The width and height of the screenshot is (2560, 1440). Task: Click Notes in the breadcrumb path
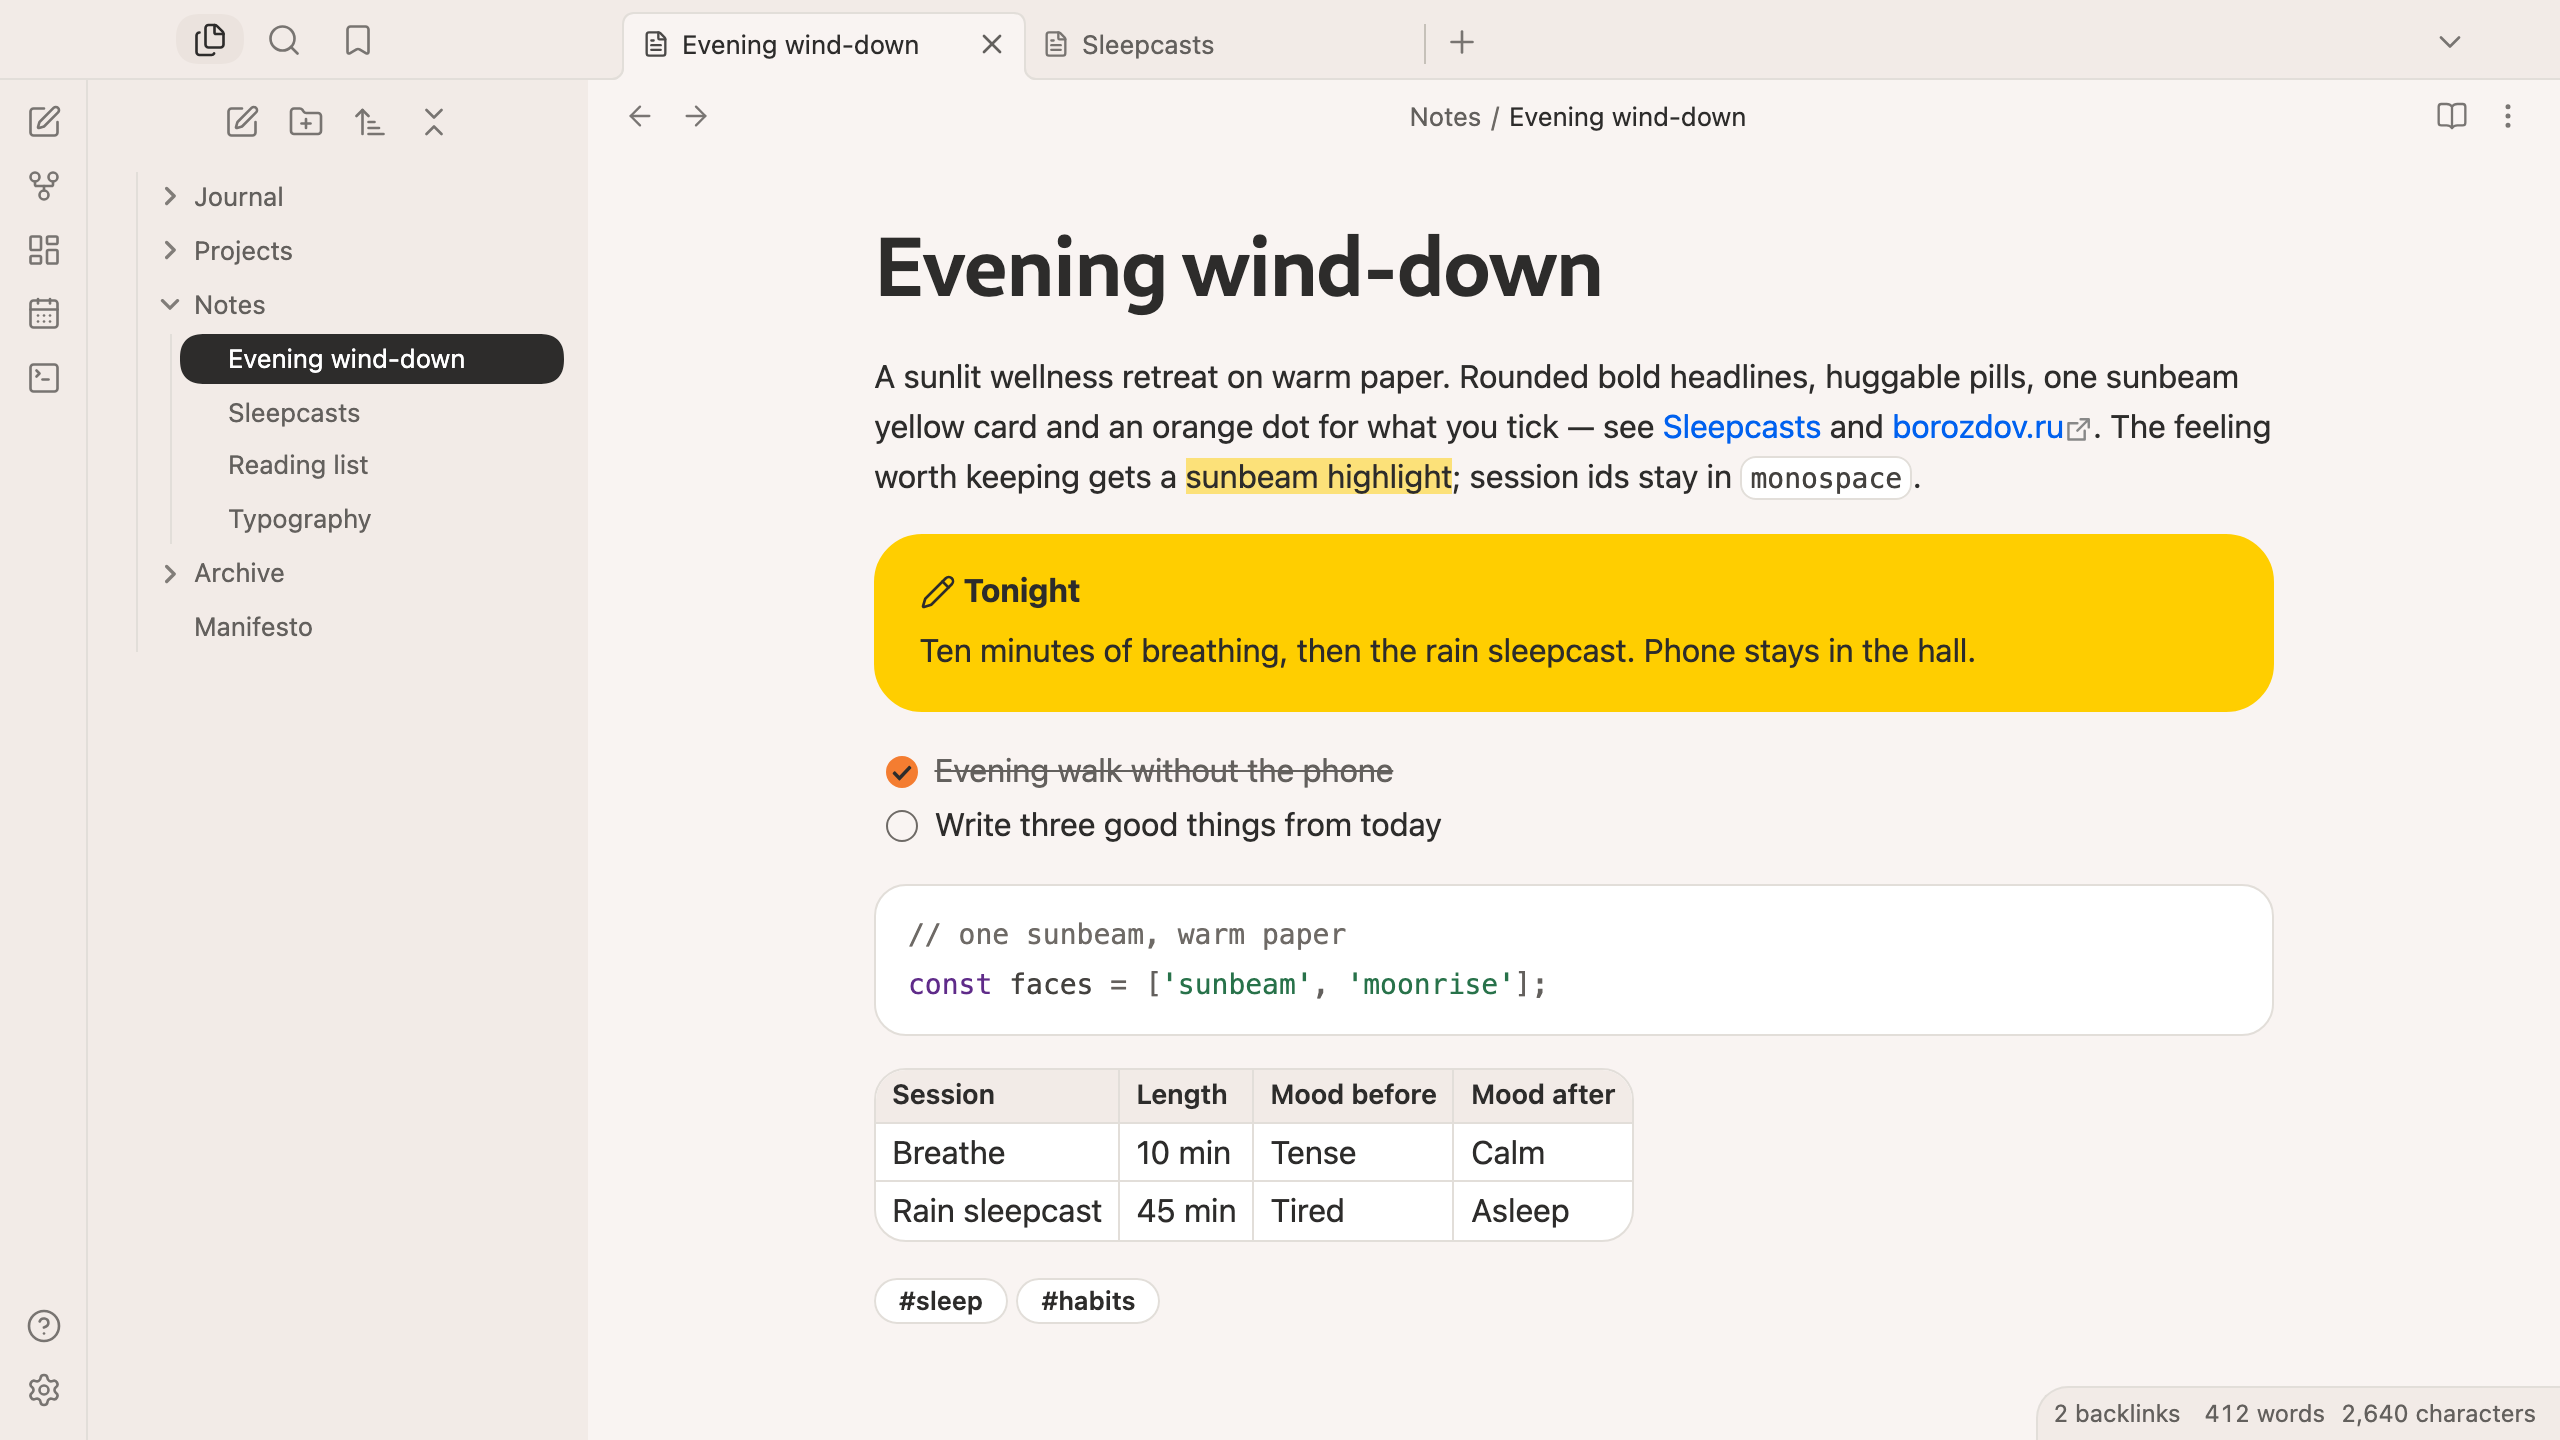1445,117
